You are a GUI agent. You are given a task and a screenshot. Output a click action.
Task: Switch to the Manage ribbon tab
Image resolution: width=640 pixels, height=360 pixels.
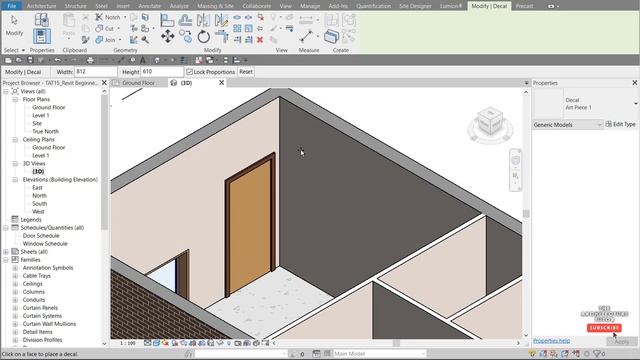tap(310, 6)
